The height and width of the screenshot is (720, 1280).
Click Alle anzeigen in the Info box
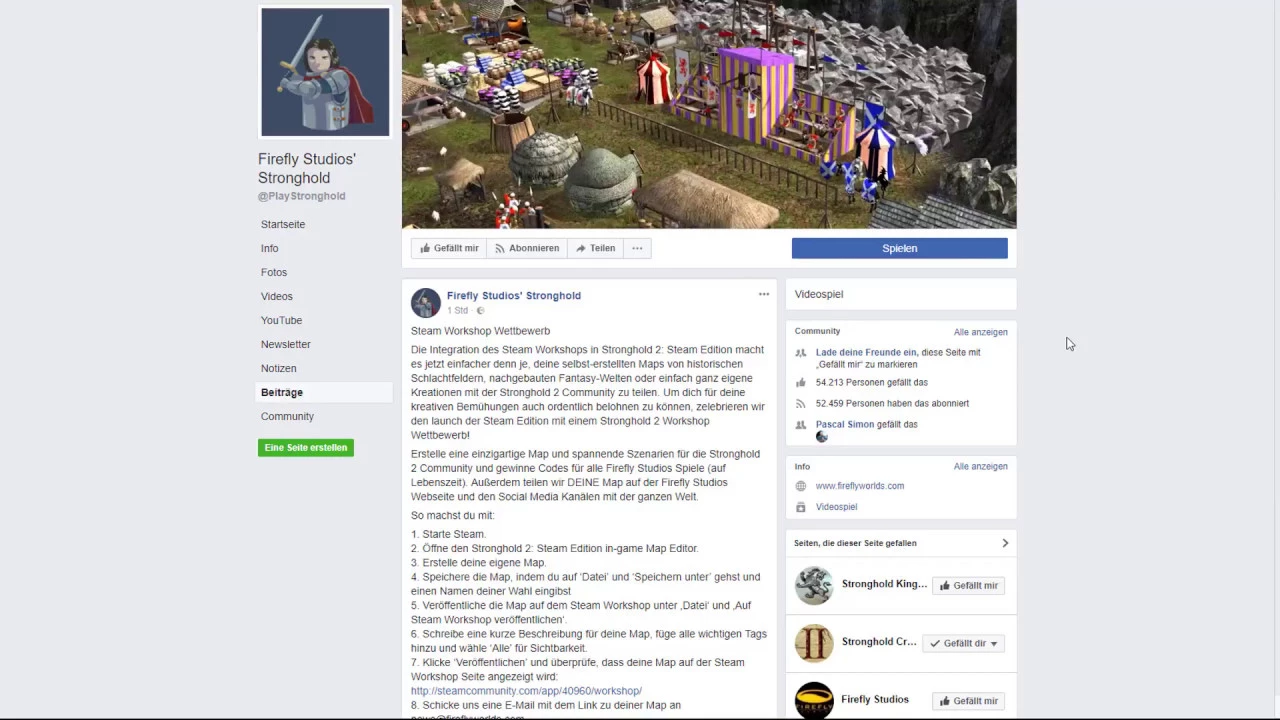980,466
